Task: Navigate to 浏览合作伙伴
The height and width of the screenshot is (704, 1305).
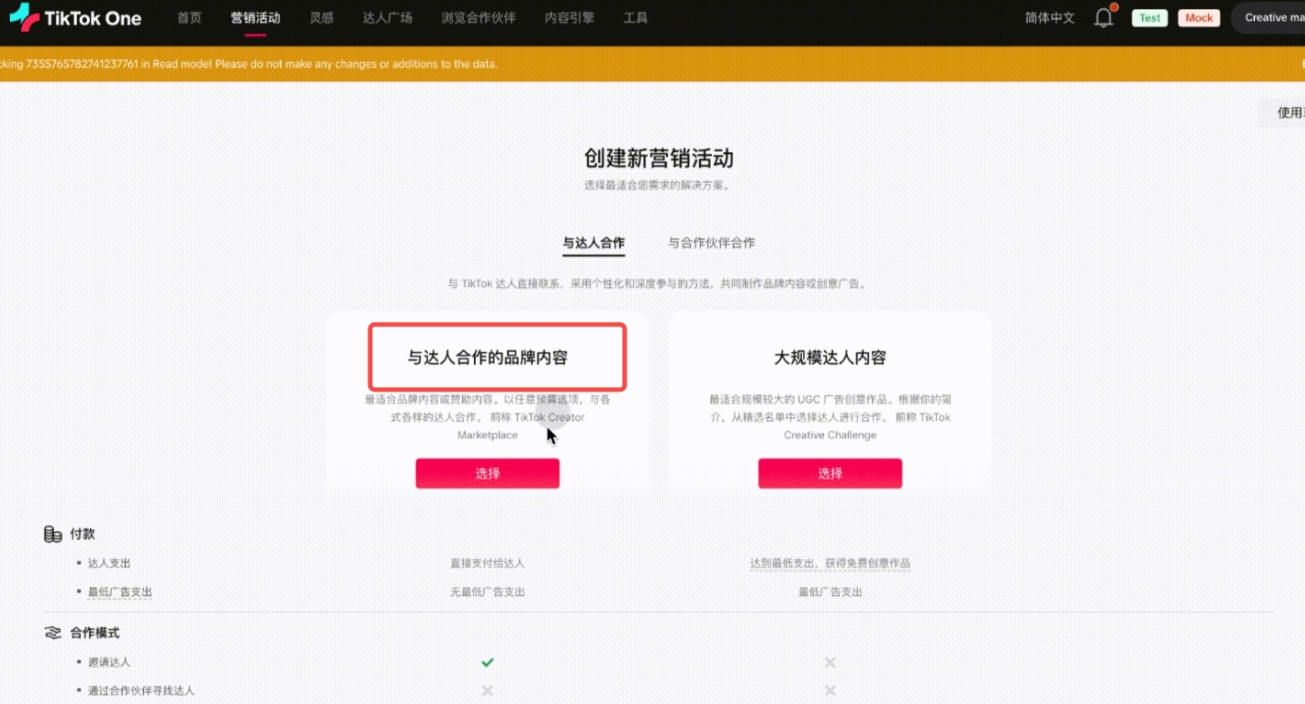Action: point(478,18)
